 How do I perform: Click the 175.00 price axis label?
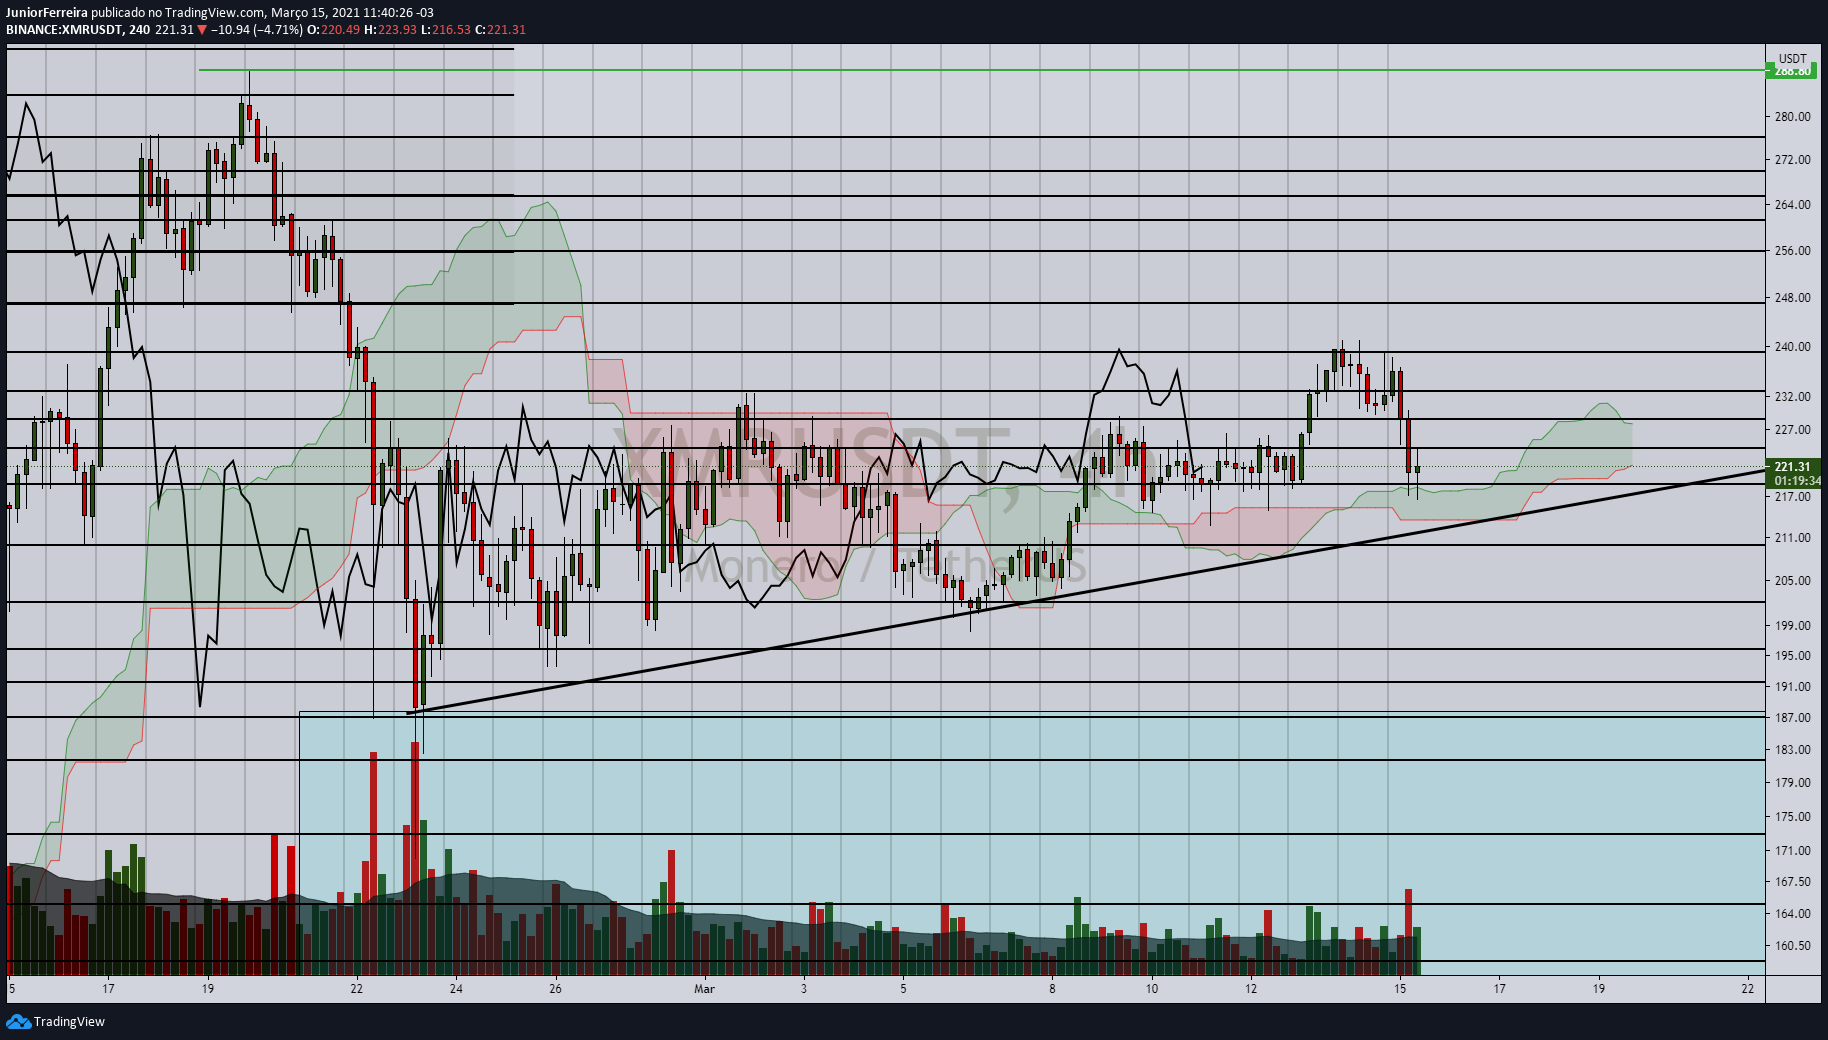point(1792,817)
